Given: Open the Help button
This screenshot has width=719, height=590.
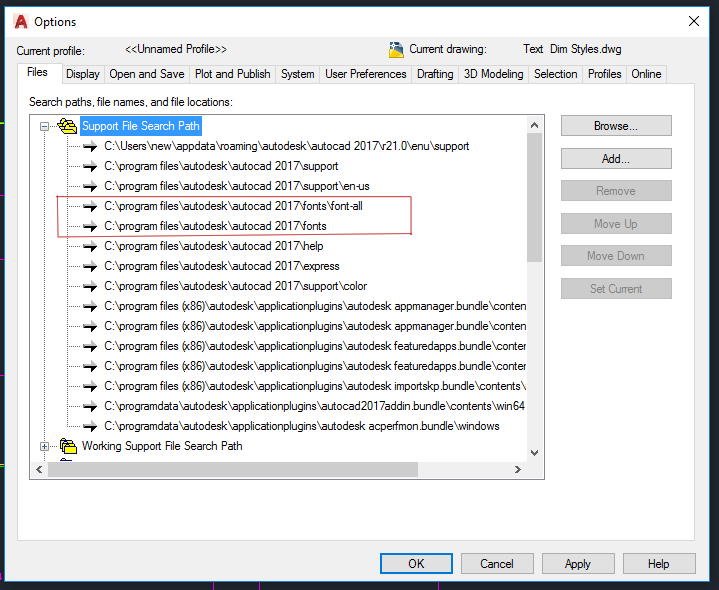Looking at the screenshot, I should 659,563.
